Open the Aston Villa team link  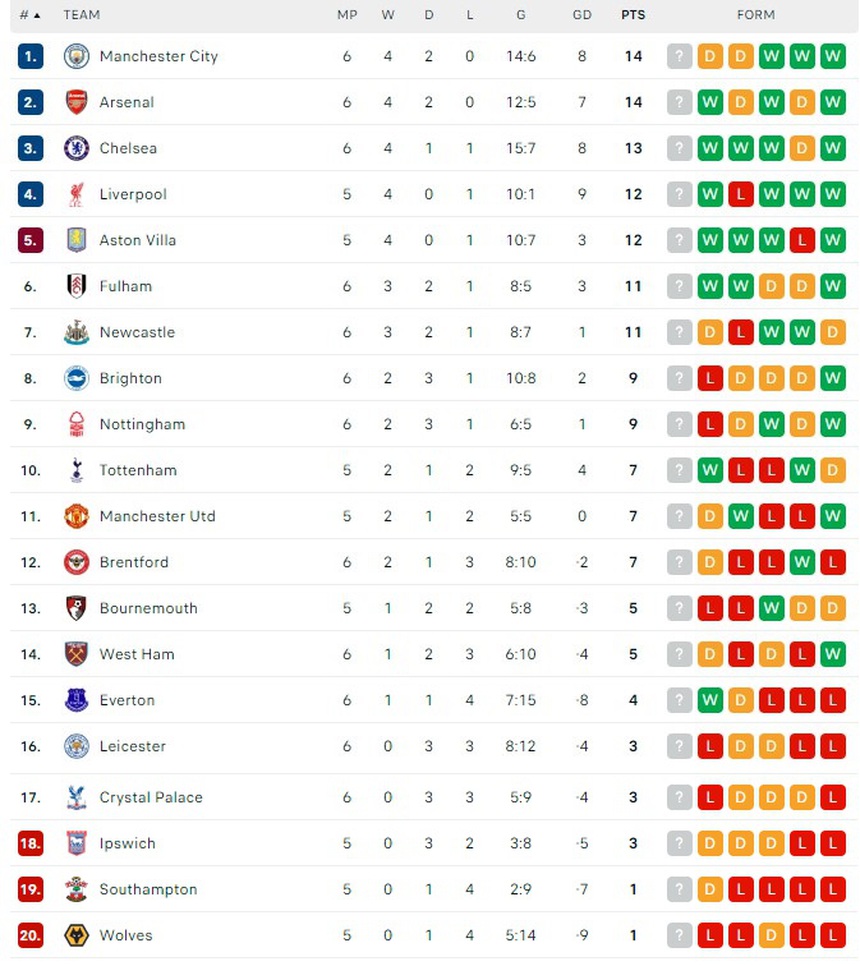click(138, 241)
